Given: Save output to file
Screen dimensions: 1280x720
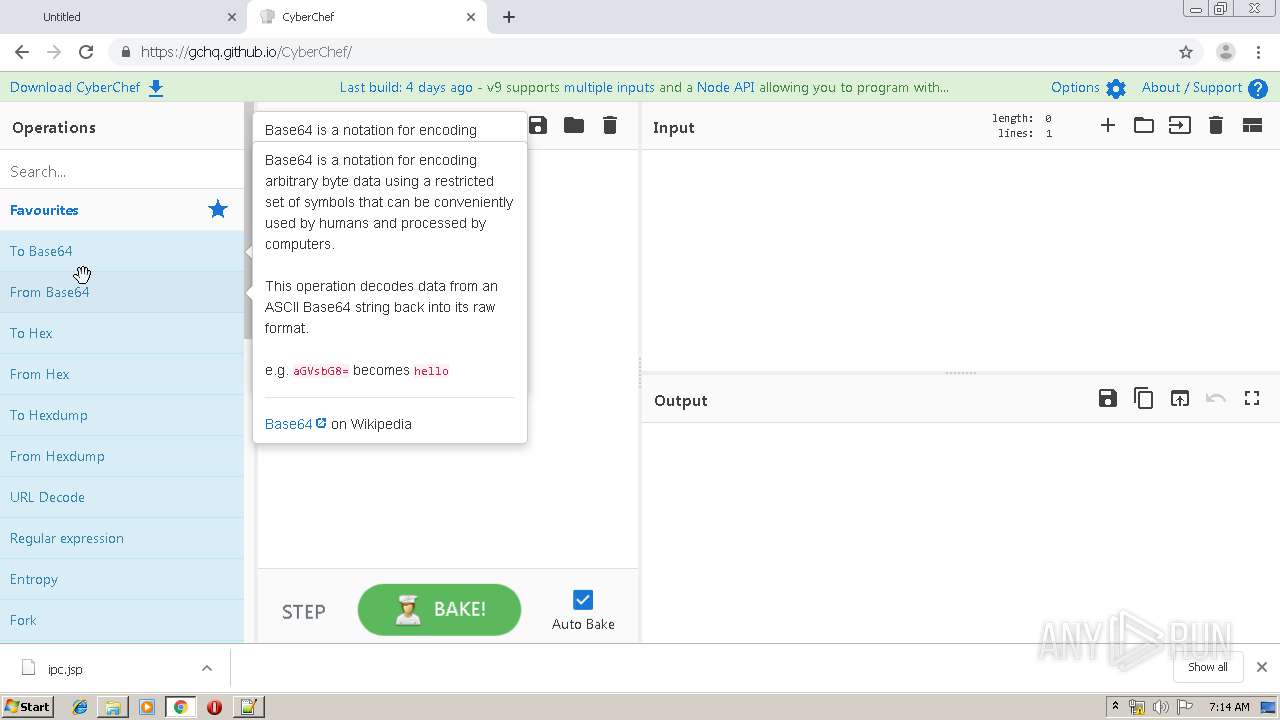Looking at the screenshot, I should click(x=1108, y=398).
